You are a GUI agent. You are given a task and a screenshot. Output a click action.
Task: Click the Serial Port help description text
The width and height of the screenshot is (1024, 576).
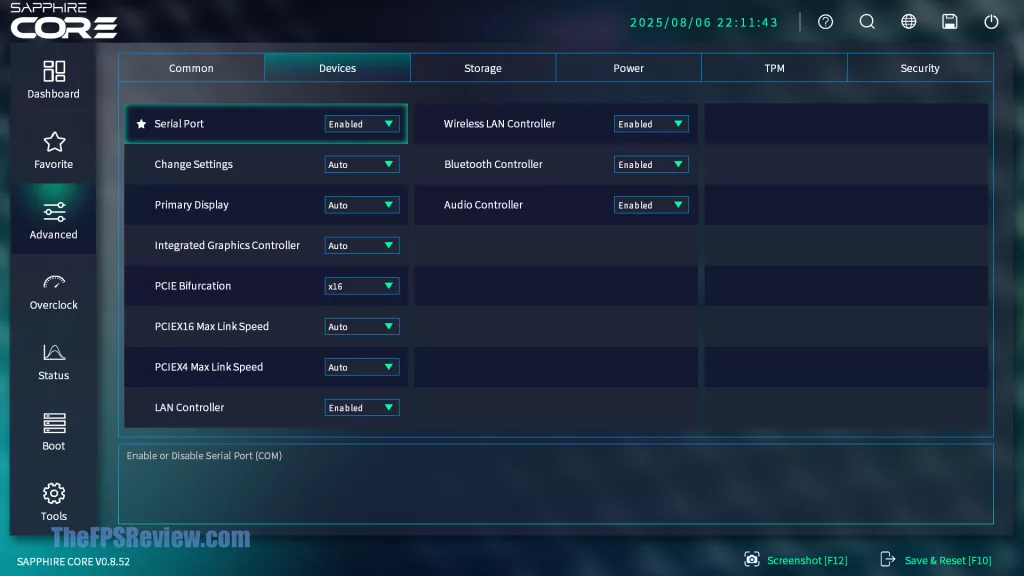coord(204,455)
